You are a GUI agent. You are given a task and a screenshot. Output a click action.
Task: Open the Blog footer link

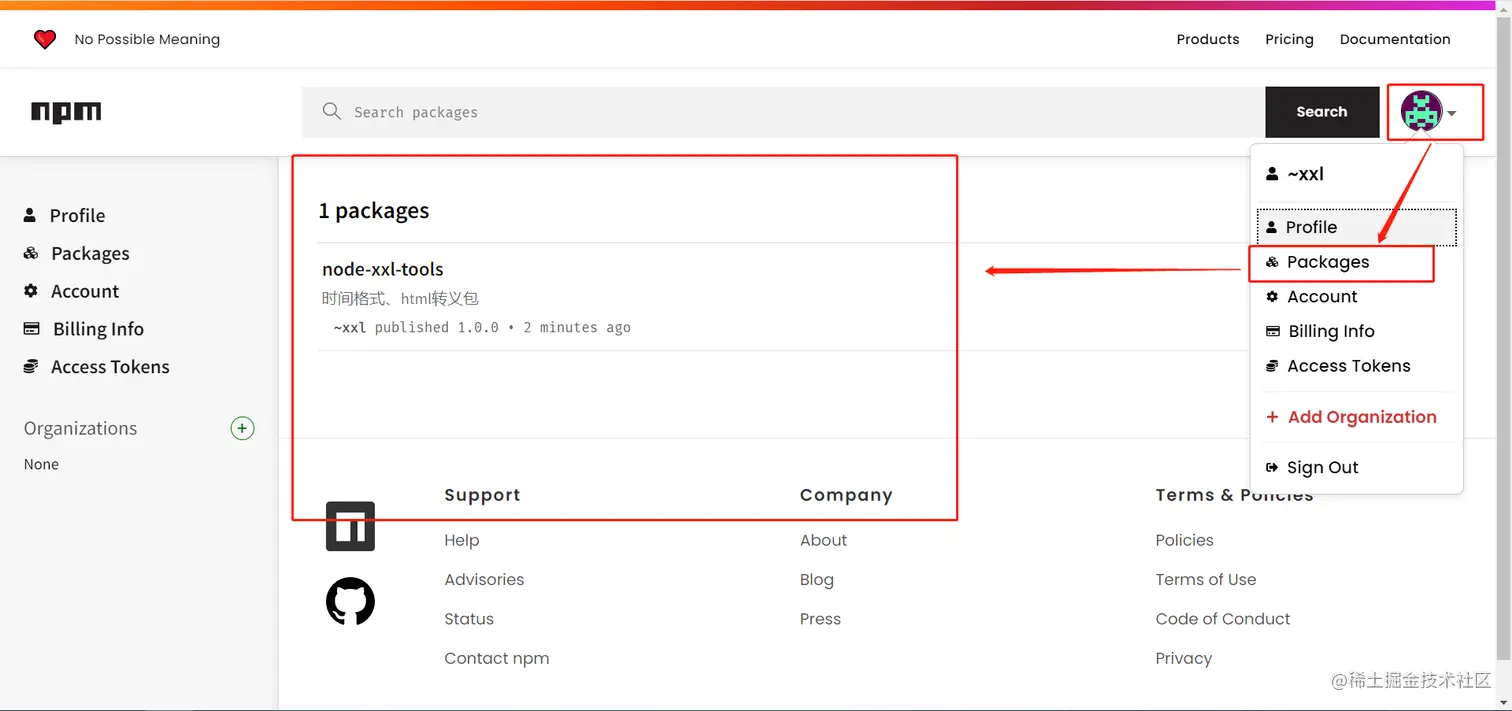(x=817, y=579)
